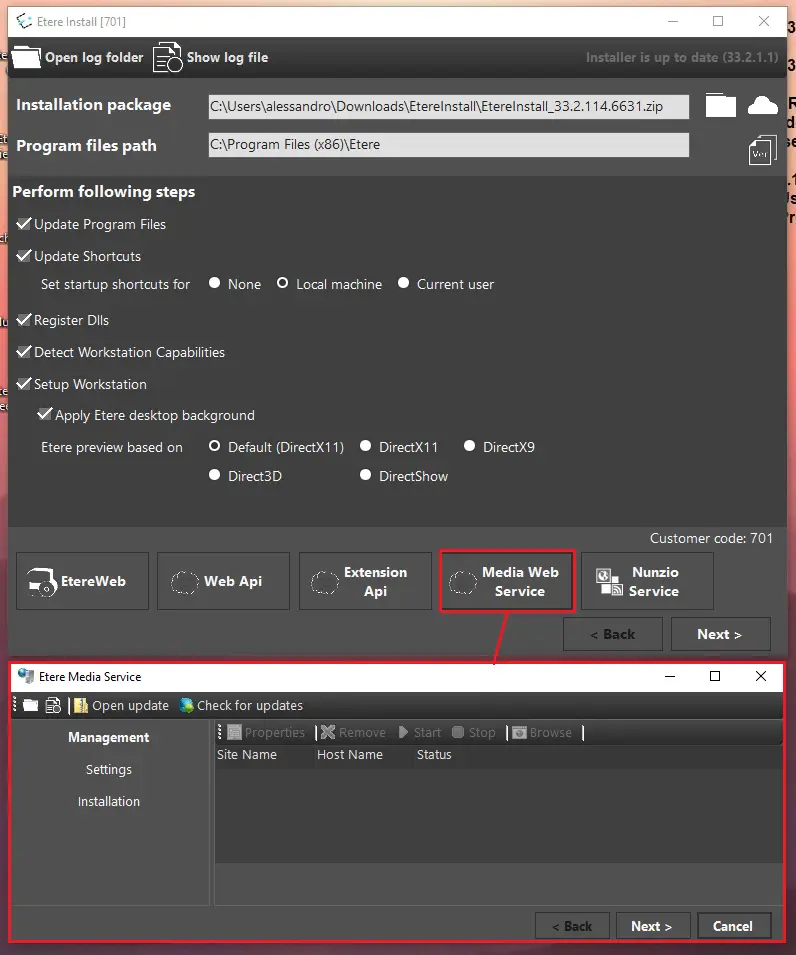Switch to Settings section in Media Service
The width and height of the screenshot is (796, 955).
point(109,770)
